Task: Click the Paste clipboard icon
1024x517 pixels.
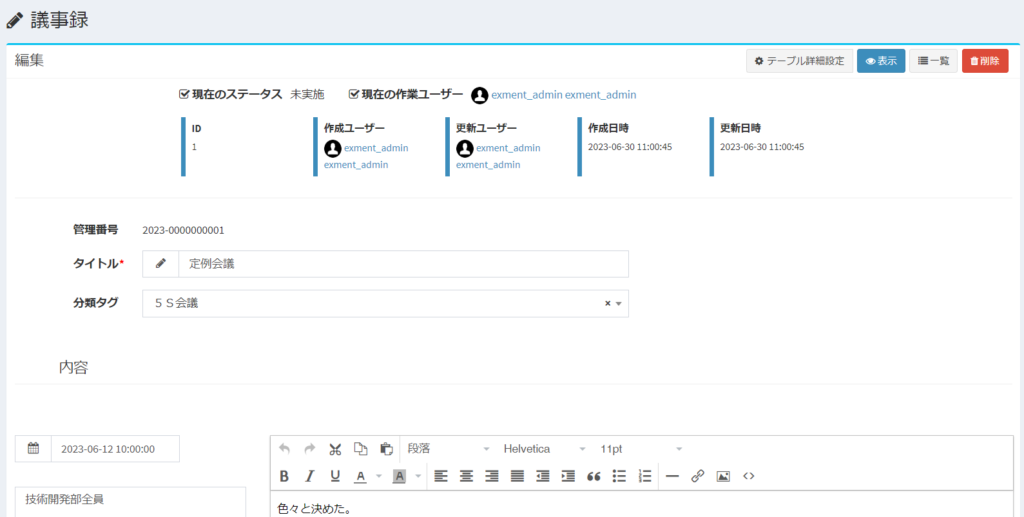Action: (x=386, y=449)
